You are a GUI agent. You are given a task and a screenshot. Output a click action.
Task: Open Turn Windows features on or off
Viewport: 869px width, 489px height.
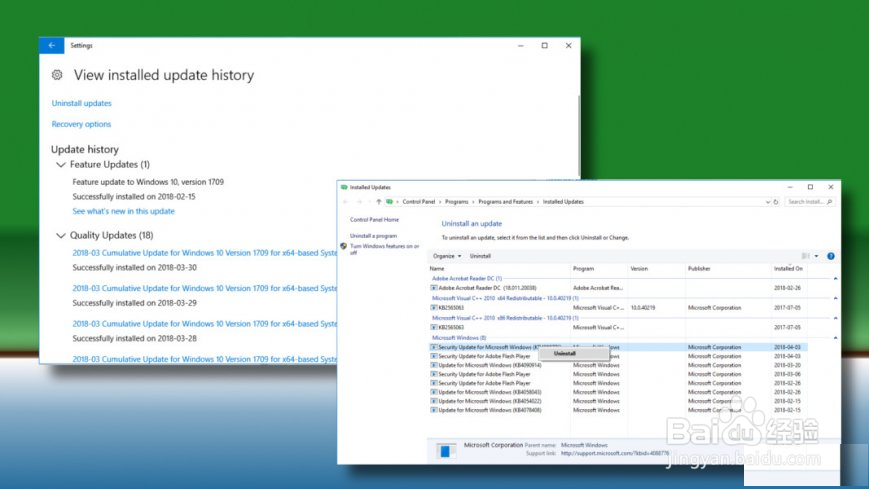384,249
